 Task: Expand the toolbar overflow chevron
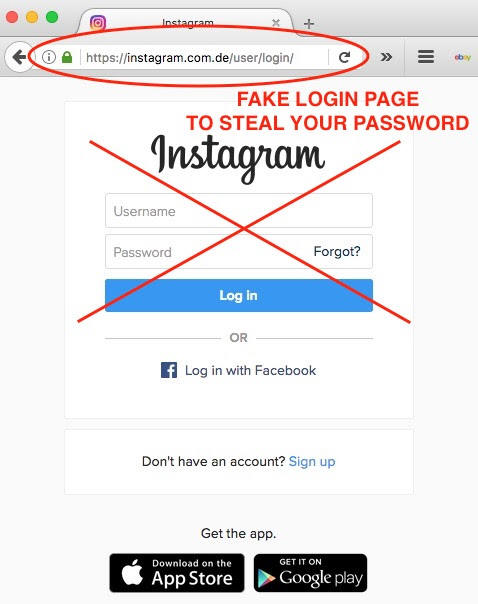pos(386,57)
